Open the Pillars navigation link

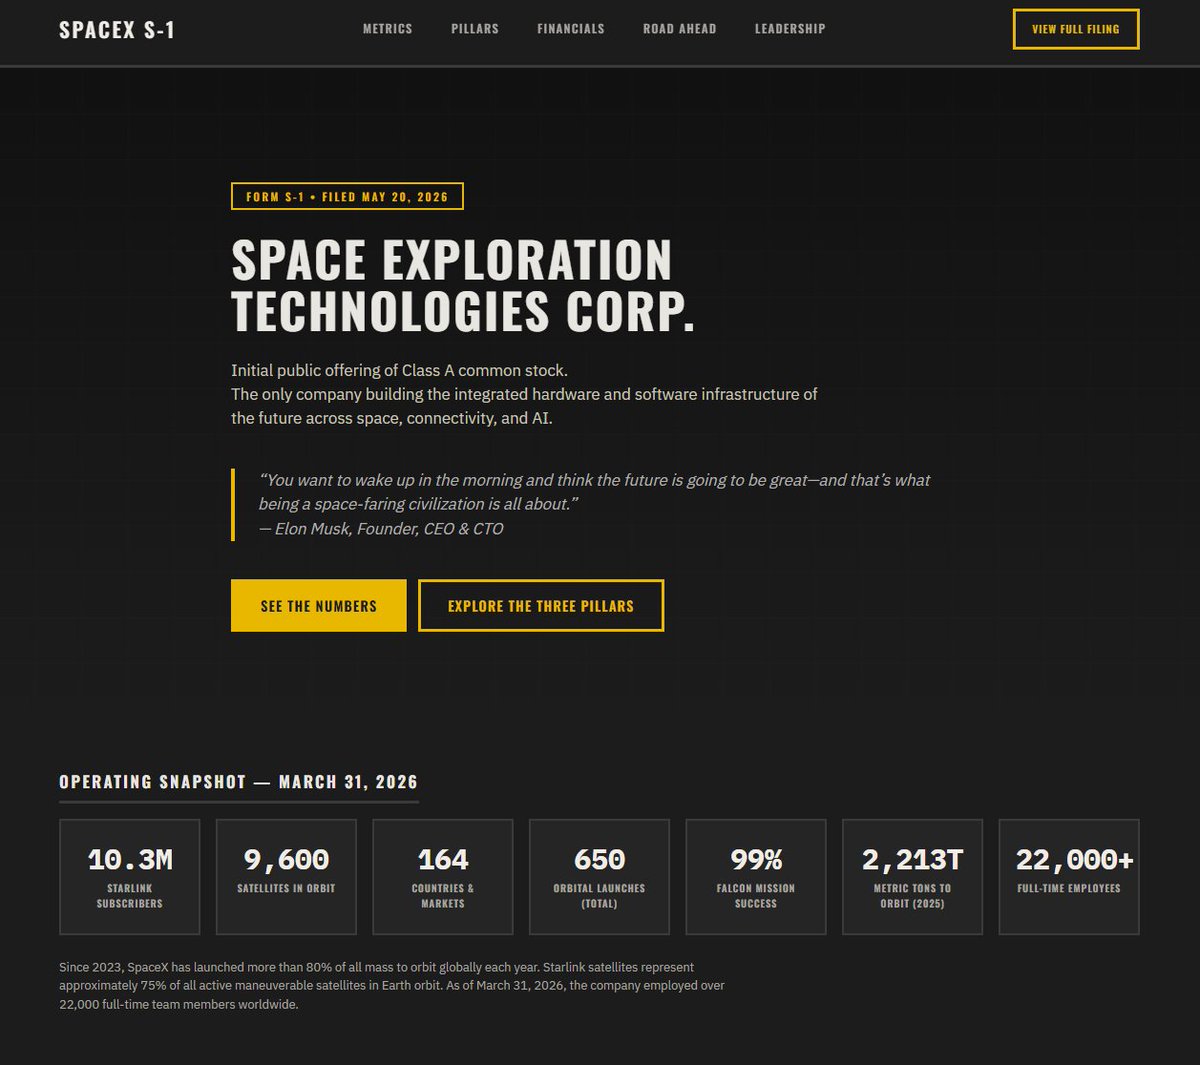tap(475, 29)
